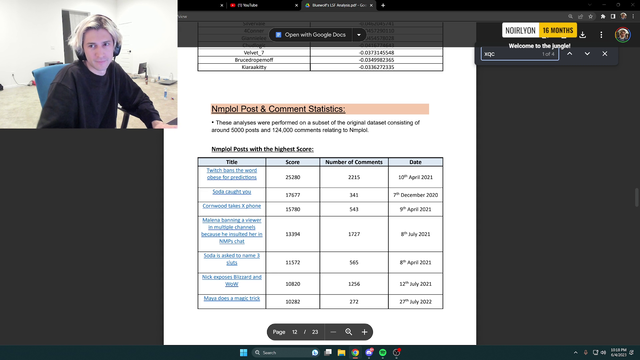Open the Soda caught you link
This screenshot has width=640, height=360.
(231, 191)
